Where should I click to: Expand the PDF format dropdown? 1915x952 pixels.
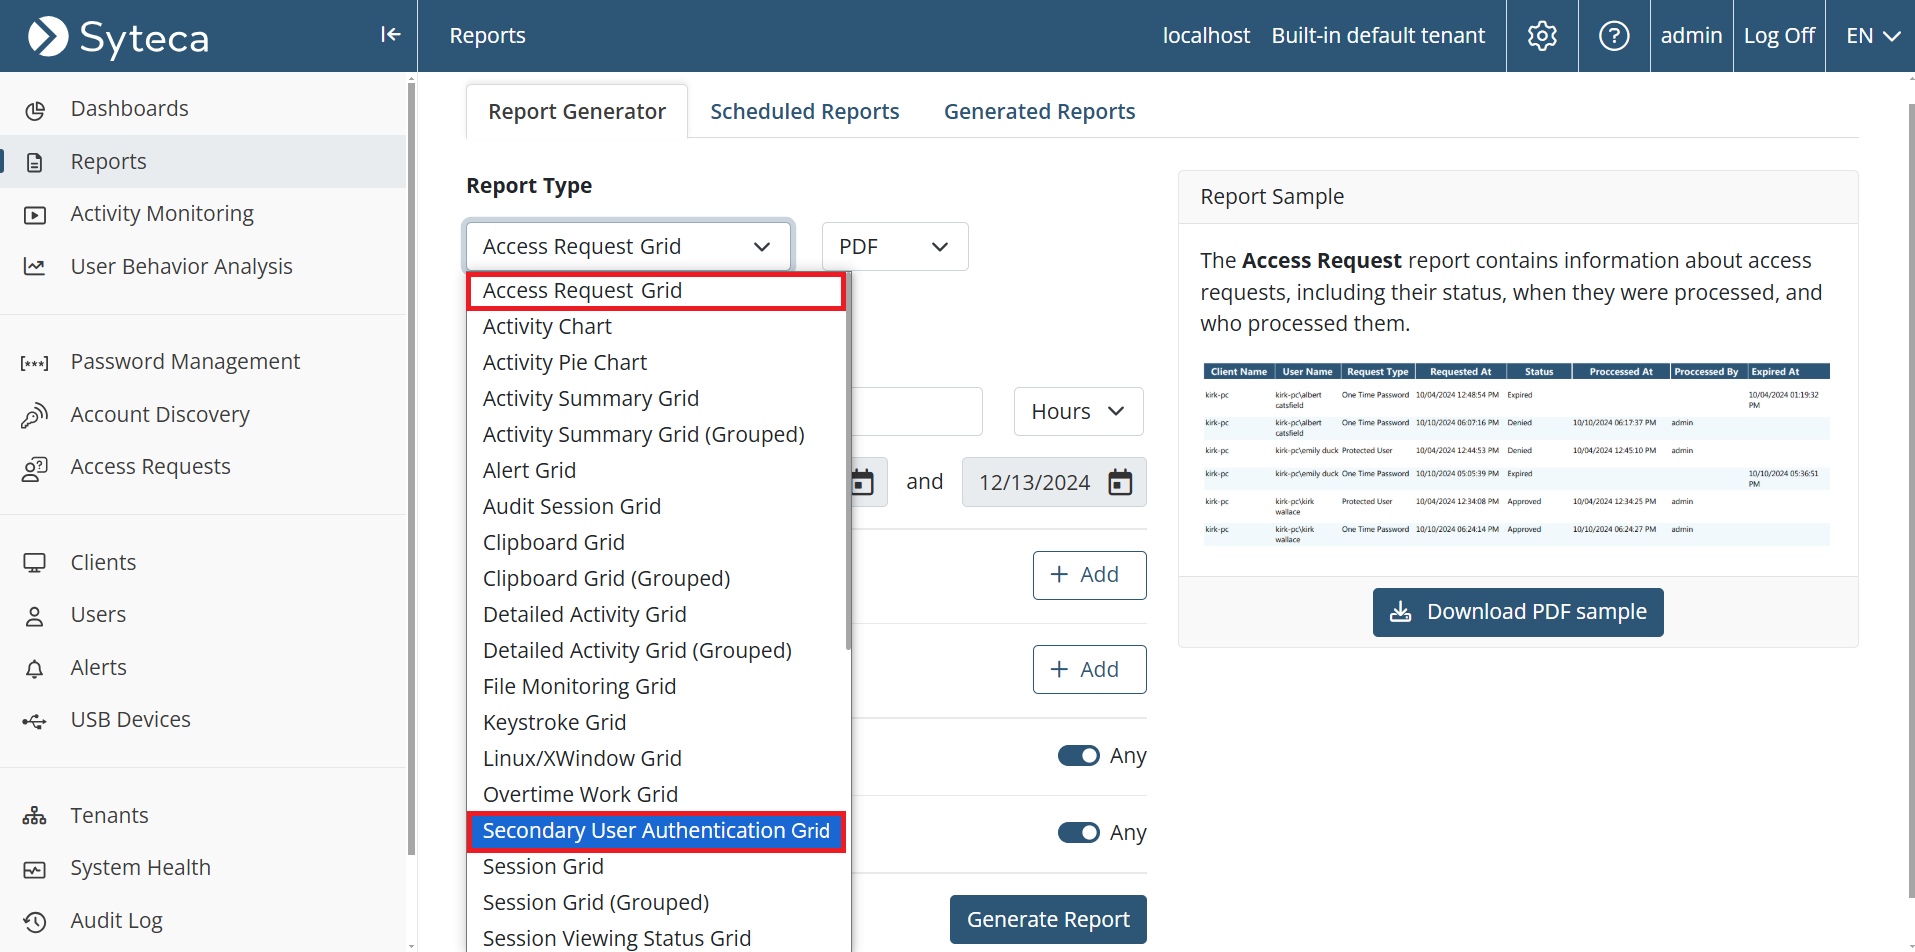[894, 247]
